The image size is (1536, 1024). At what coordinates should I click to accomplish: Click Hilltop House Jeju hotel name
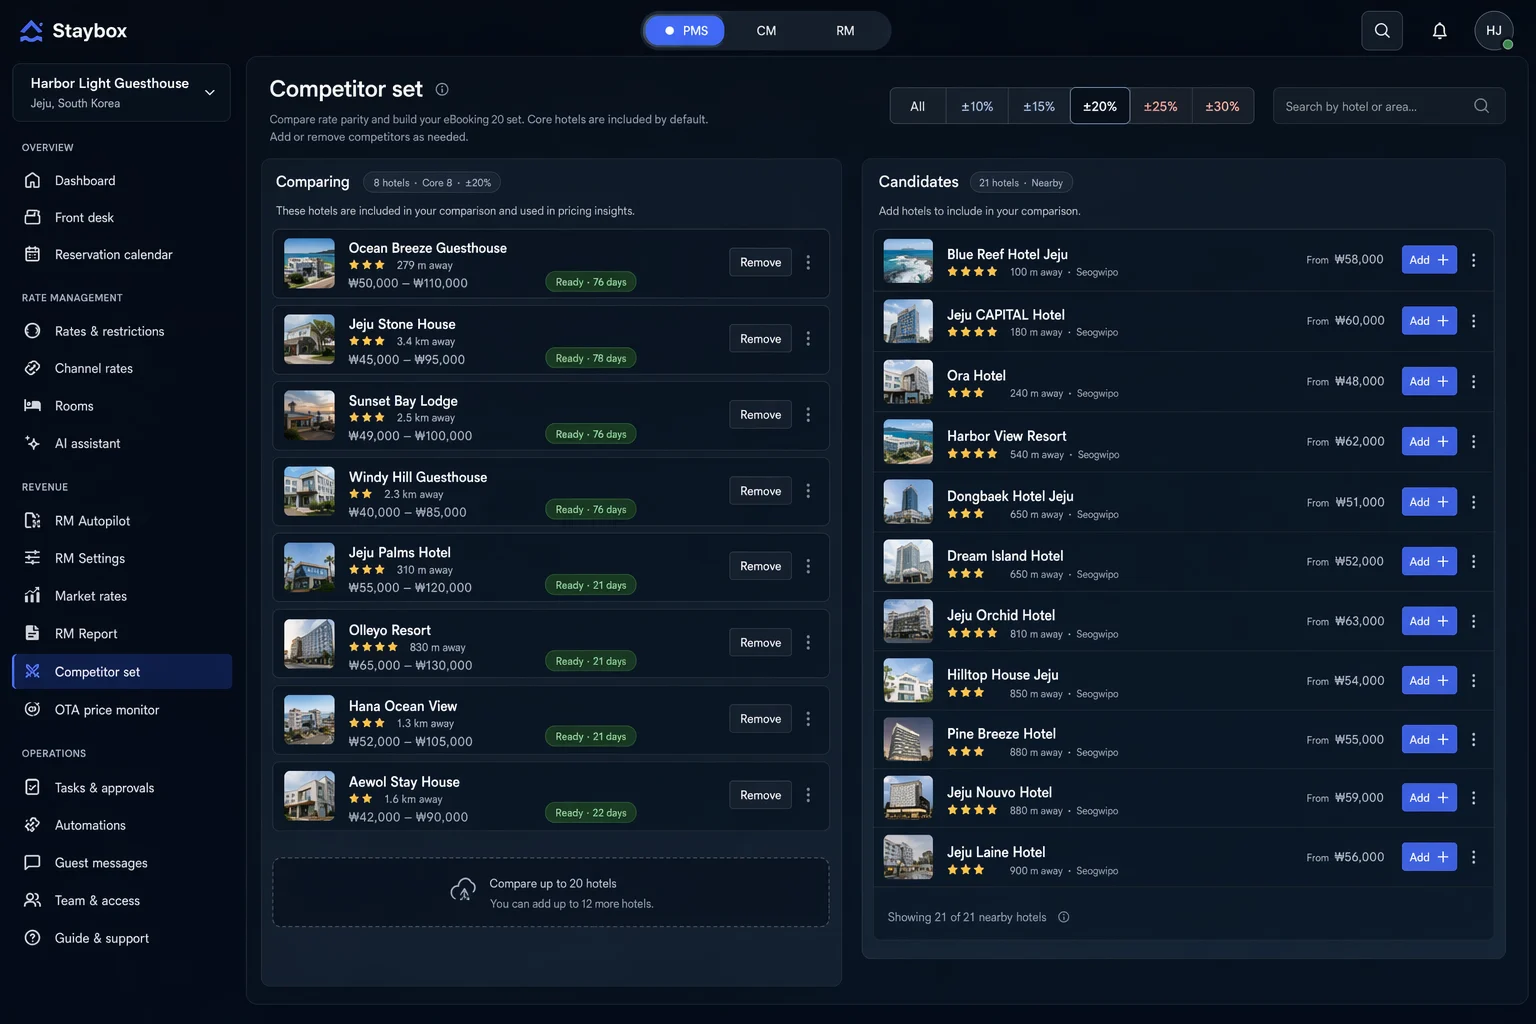click(x=1002, y=675)
